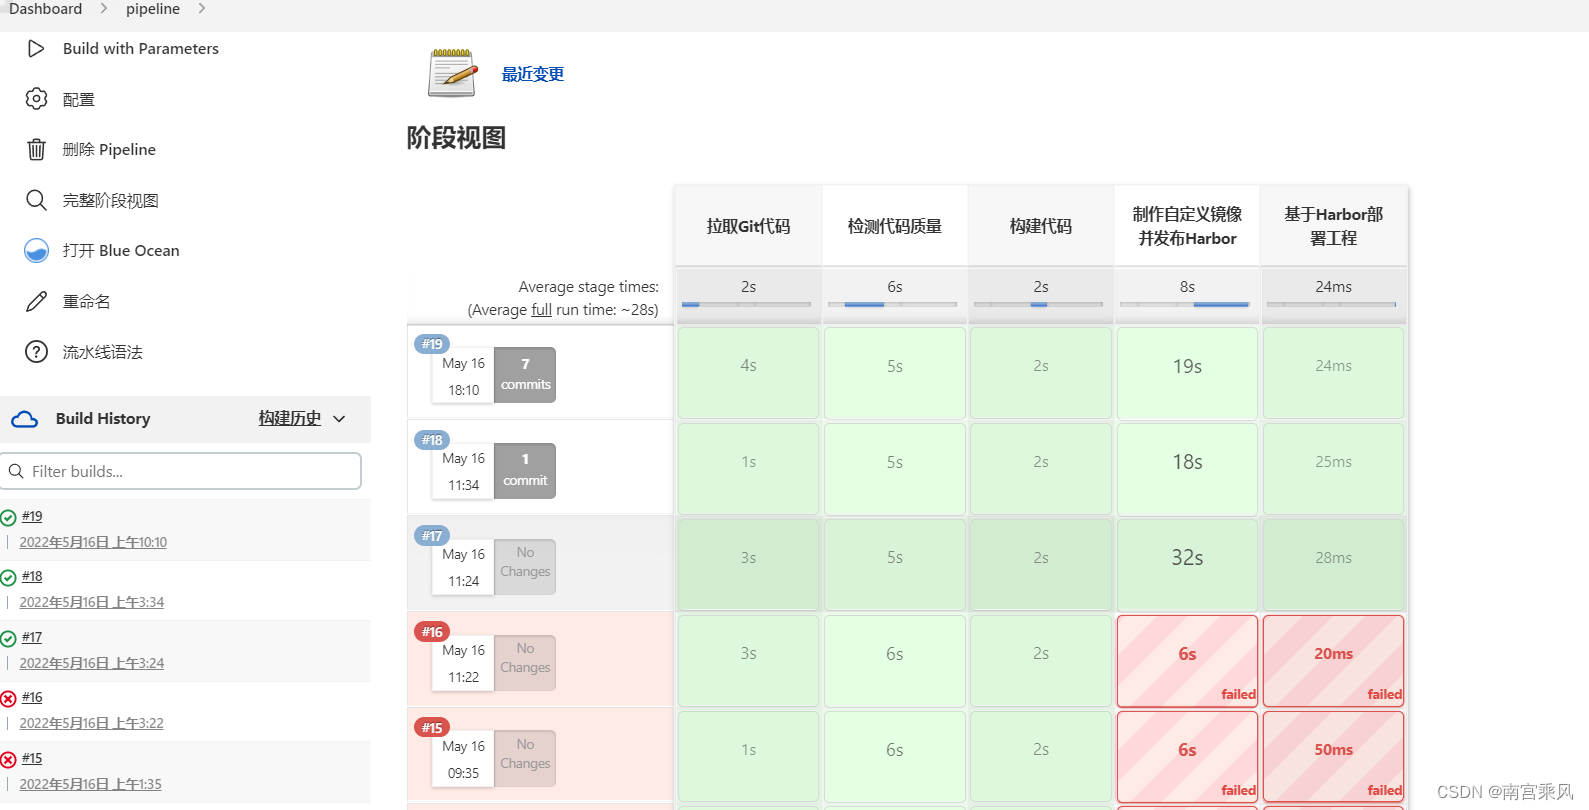
Task: Click the Blue Ocean icon
Action: tap(36, 250)
